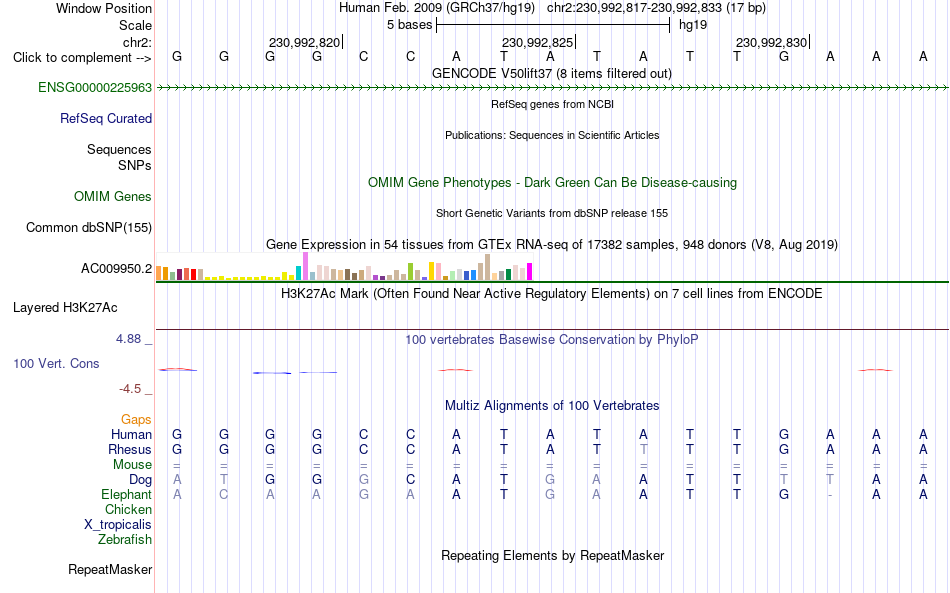
Task: Open the AC009950.2 GTEx gene label
Action: 116,268
